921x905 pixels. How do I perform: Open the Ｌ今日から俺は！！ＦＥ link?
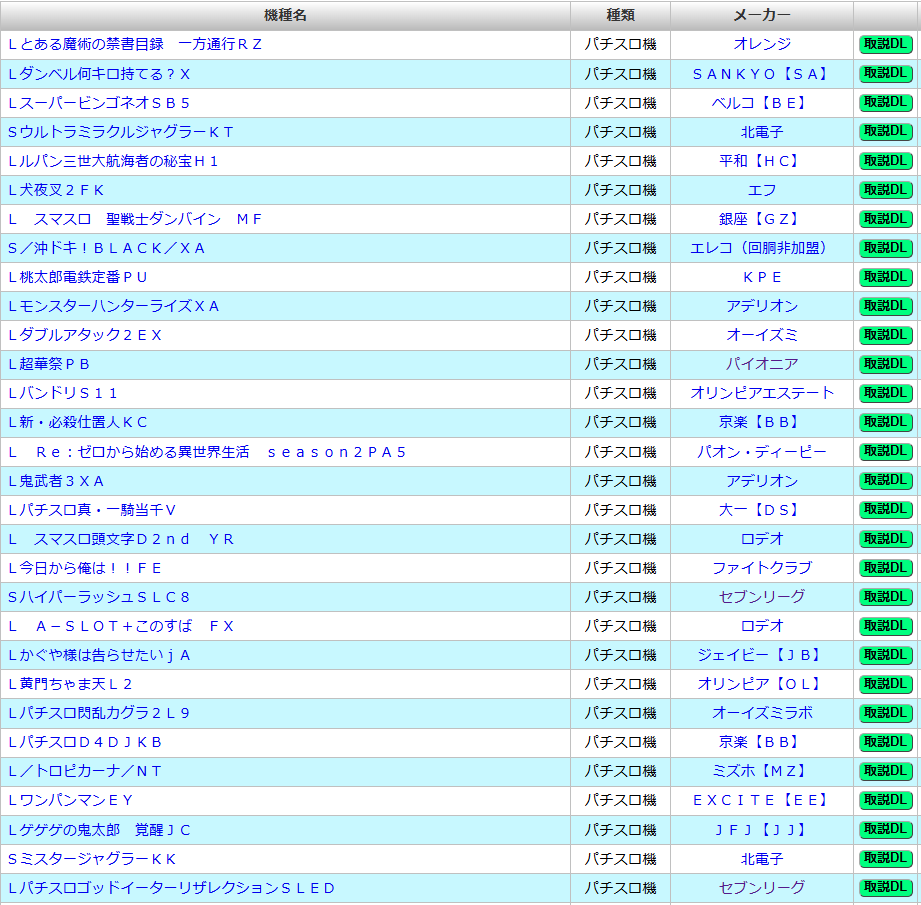(x=85, y=568)
